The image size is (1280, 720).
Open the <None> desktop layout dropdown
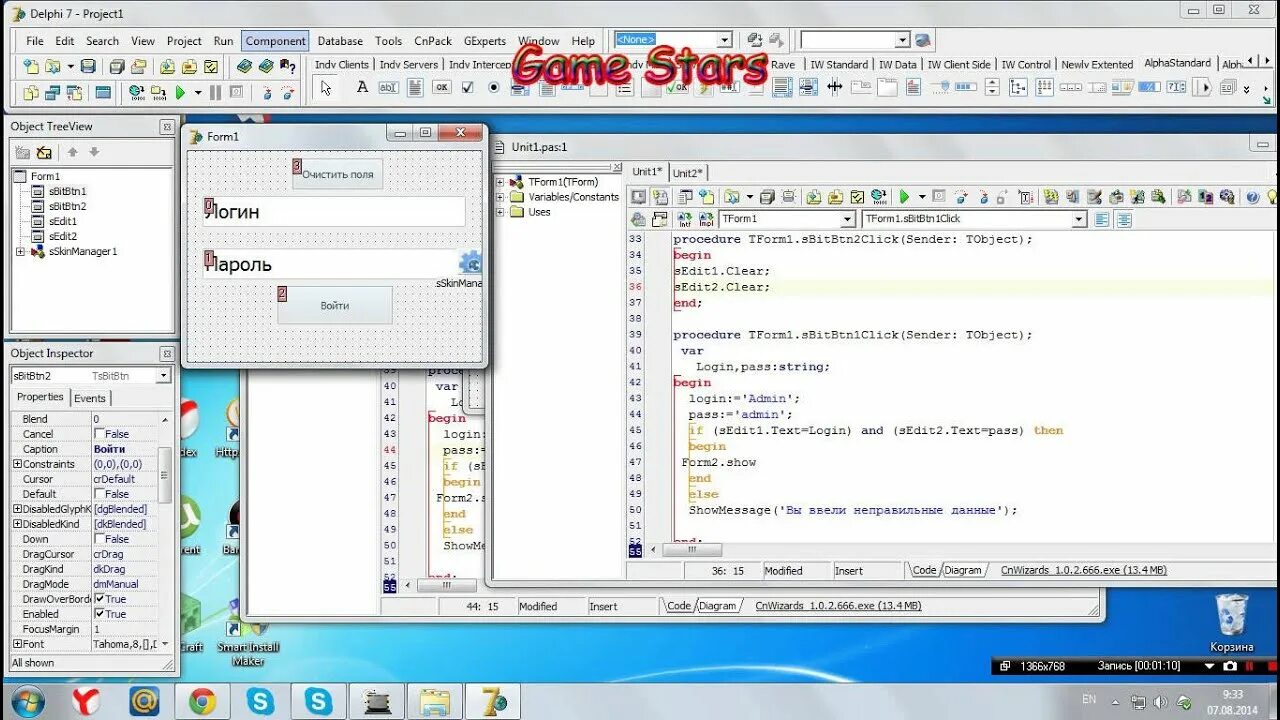(x=726, y=40)
